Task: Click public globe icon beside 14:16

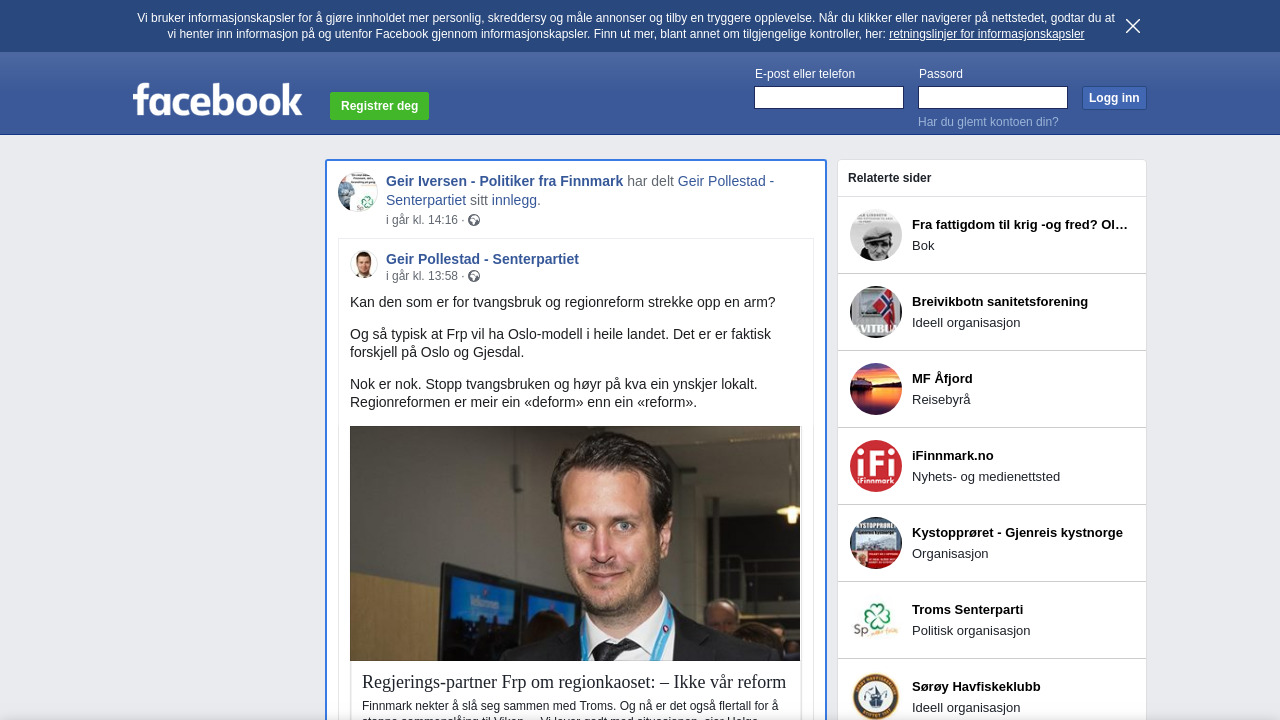Action: click(x=474, y=220)
